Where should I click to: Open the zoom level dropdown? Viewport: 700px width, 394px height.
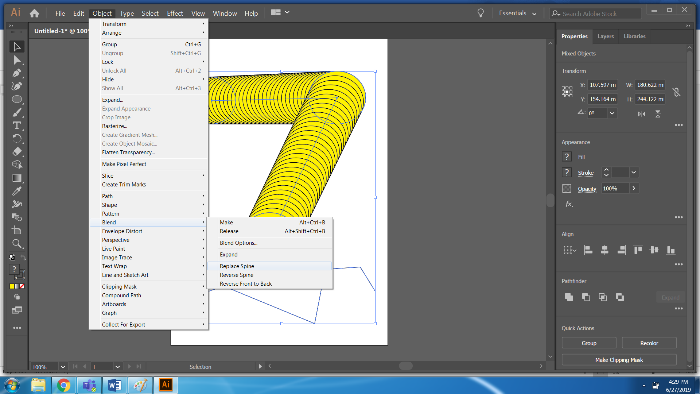coord(63,367)
